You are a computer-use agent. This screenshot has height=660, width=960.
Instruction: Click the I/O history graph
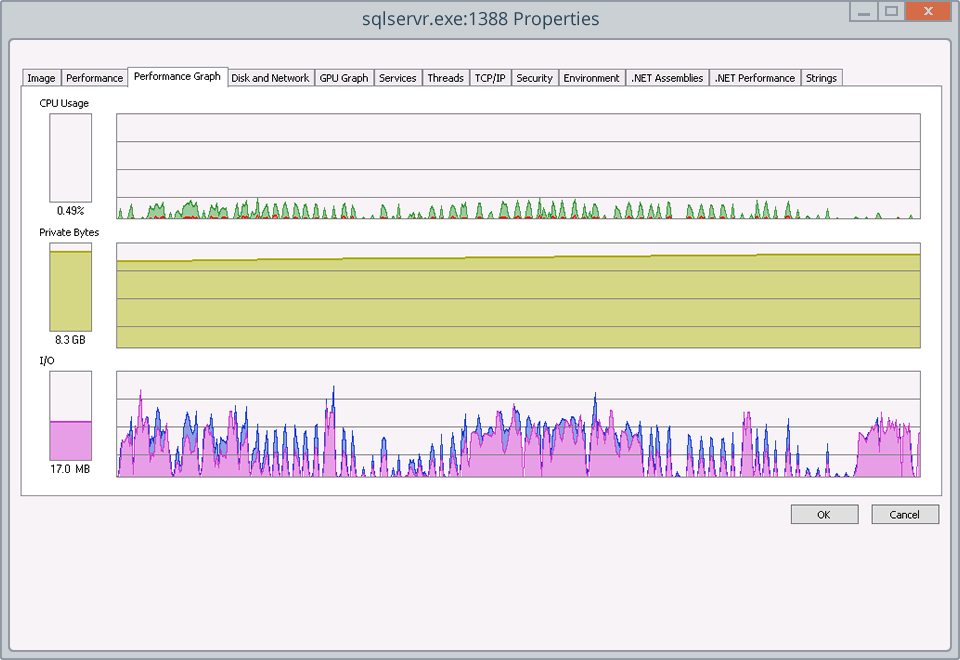(518, 424)
